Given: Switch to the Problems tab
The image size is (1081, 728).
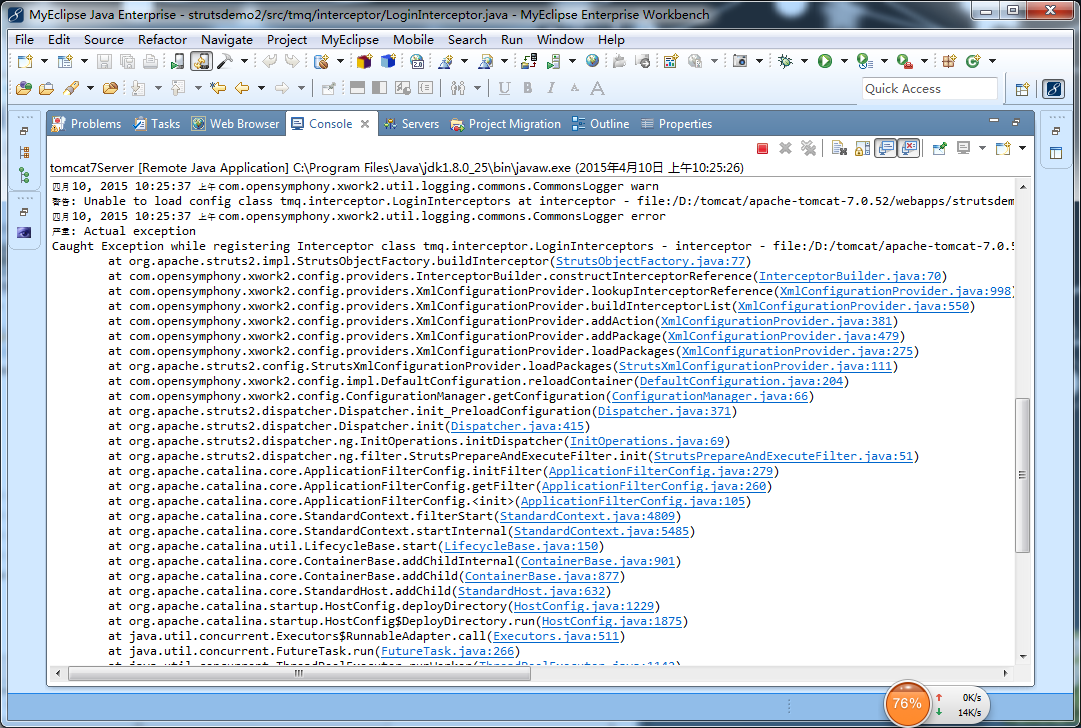Looking at the screenshot, I should pos(87,124).
